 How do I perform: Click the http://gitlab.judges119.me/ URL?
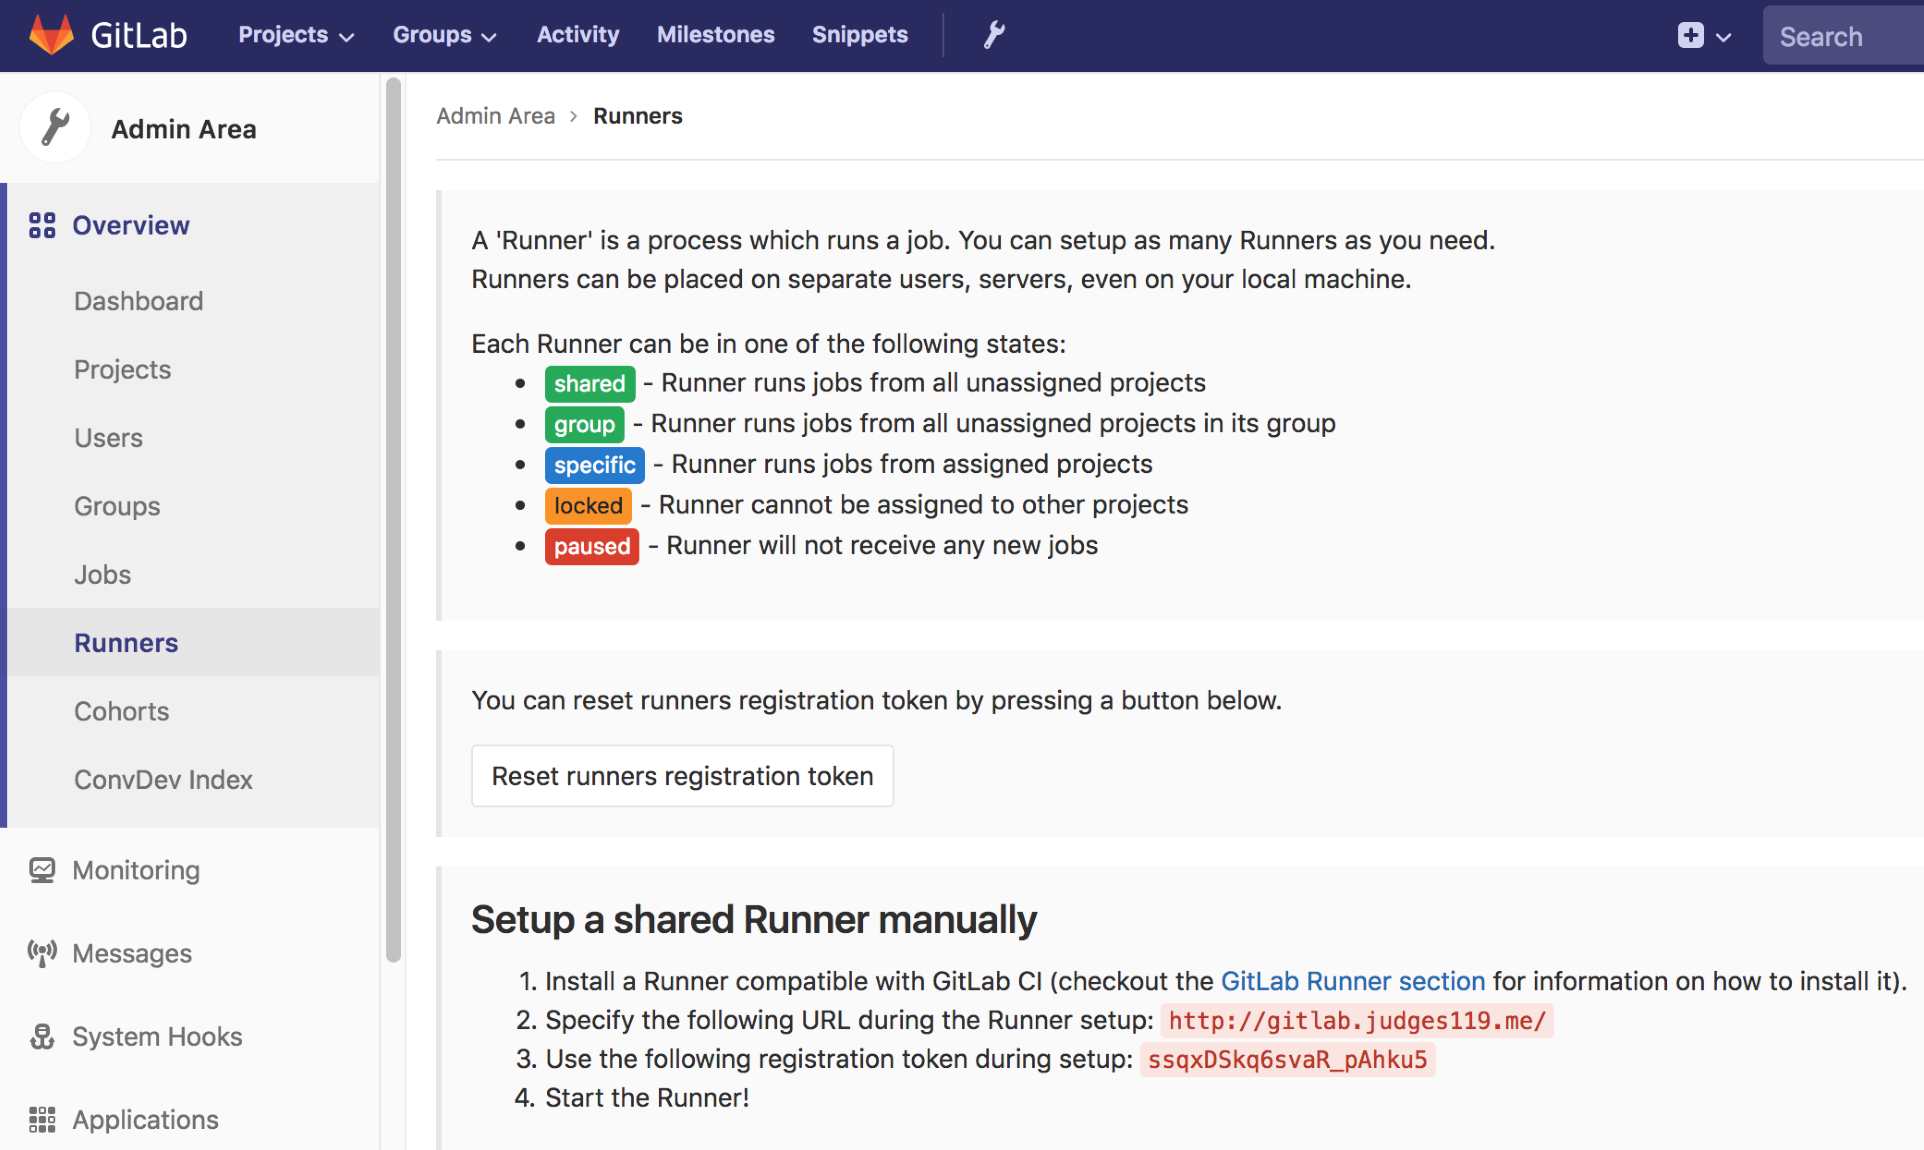[1356, 1021]
